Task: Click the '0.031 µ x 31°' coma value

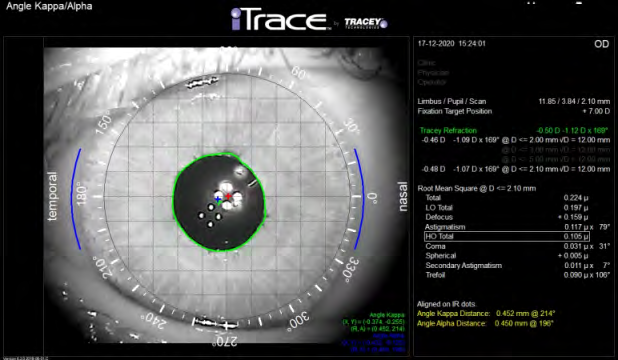Action: point(586,246)
